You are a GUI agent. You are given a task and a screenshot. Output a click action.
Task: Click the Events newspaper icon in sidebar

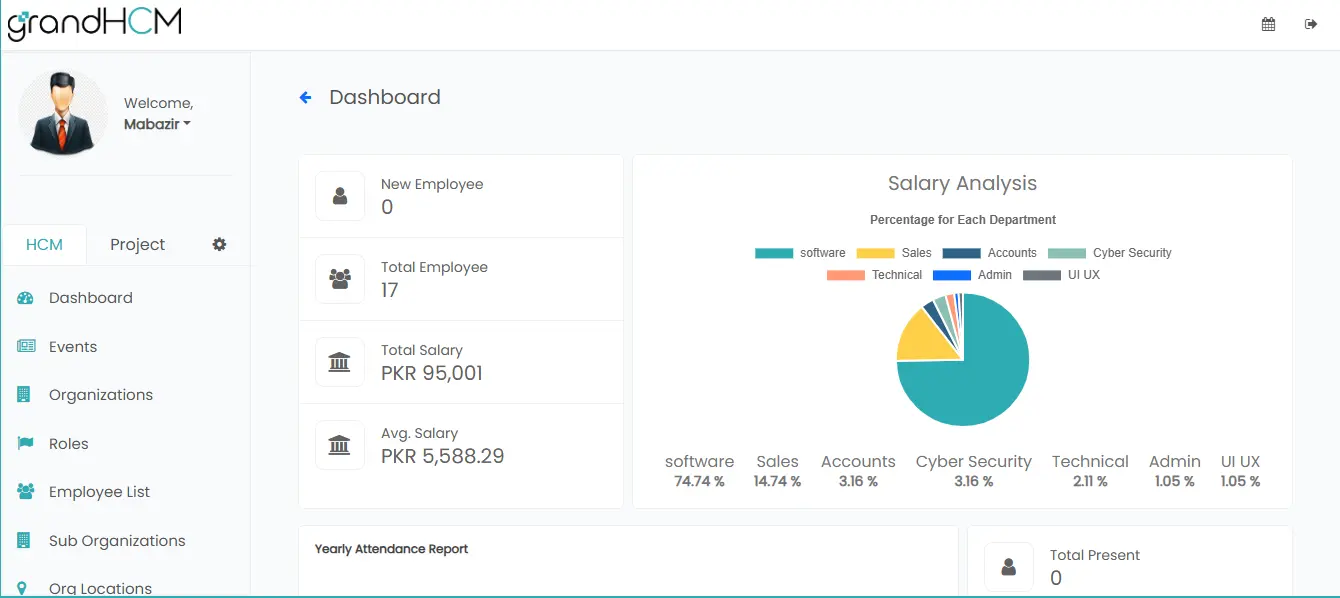pyautogui.click(x=25, y=347)
